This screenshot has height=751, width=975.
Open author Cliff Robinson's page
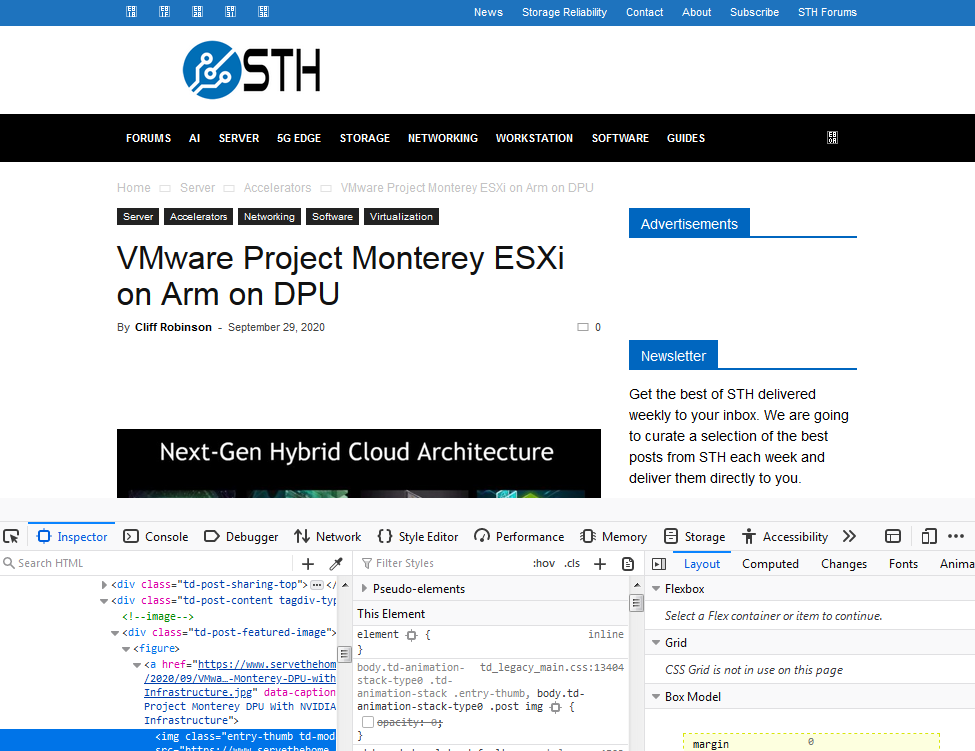click(x=173, y=327)
